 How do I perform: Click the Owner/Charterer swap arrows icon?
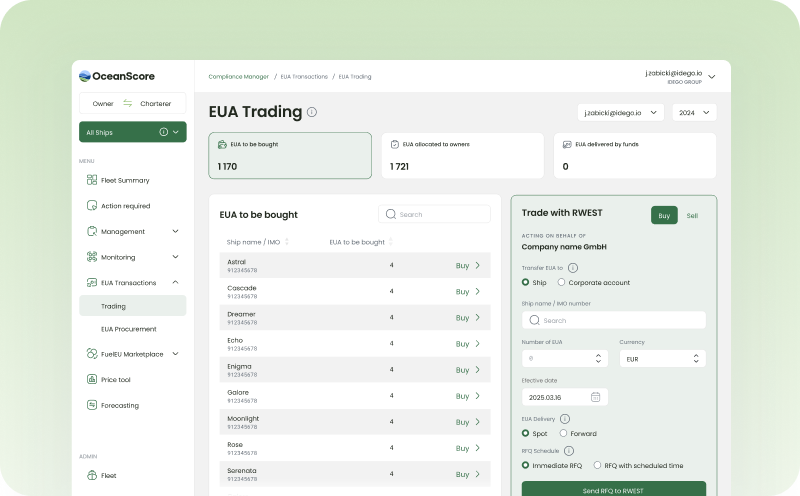point(128,104)
